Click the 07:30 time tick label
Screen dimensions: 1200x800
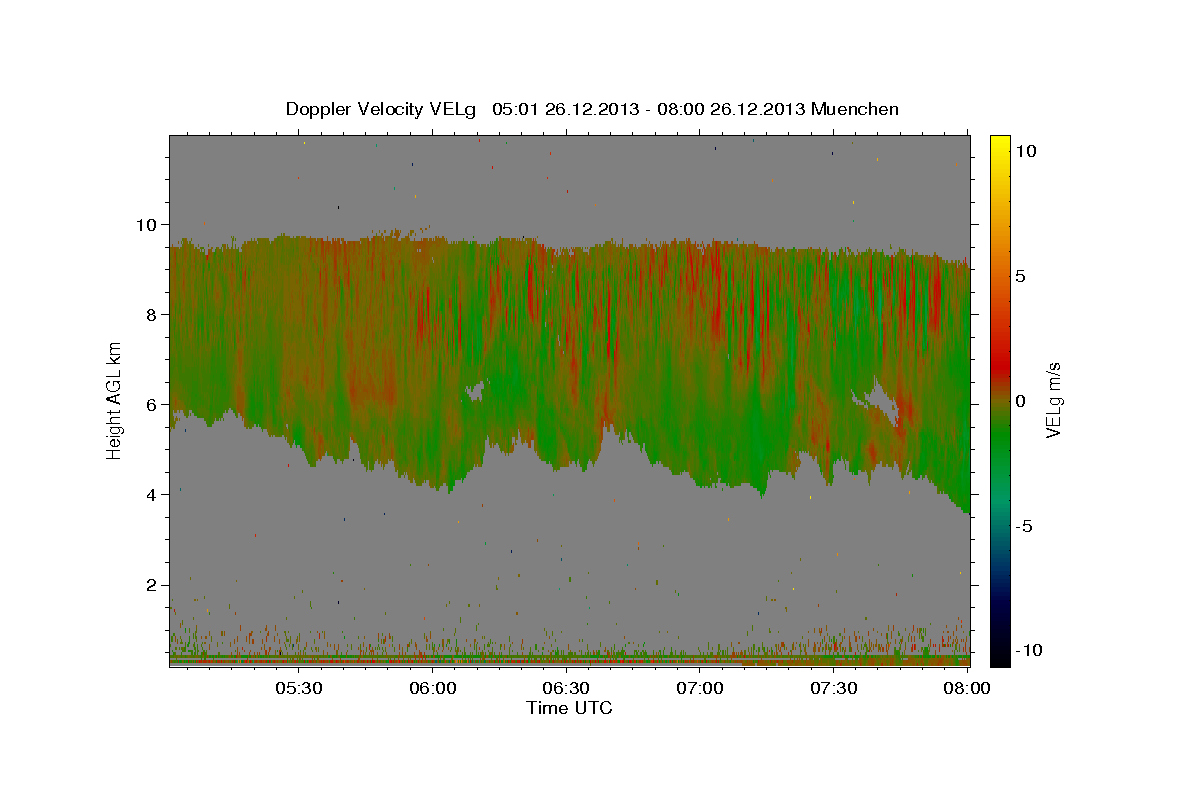point(834,689)
